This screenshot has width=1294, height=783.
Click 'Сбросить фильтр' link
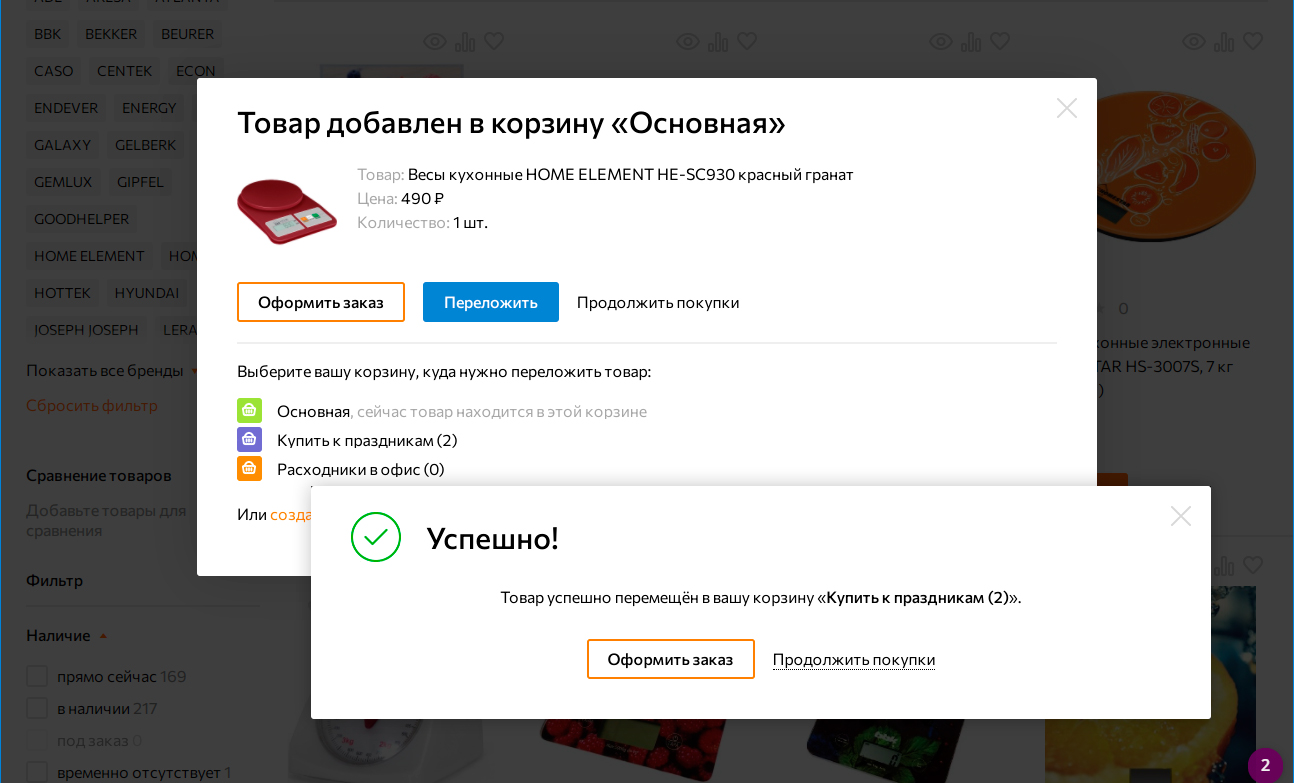[x=92, y=406]
